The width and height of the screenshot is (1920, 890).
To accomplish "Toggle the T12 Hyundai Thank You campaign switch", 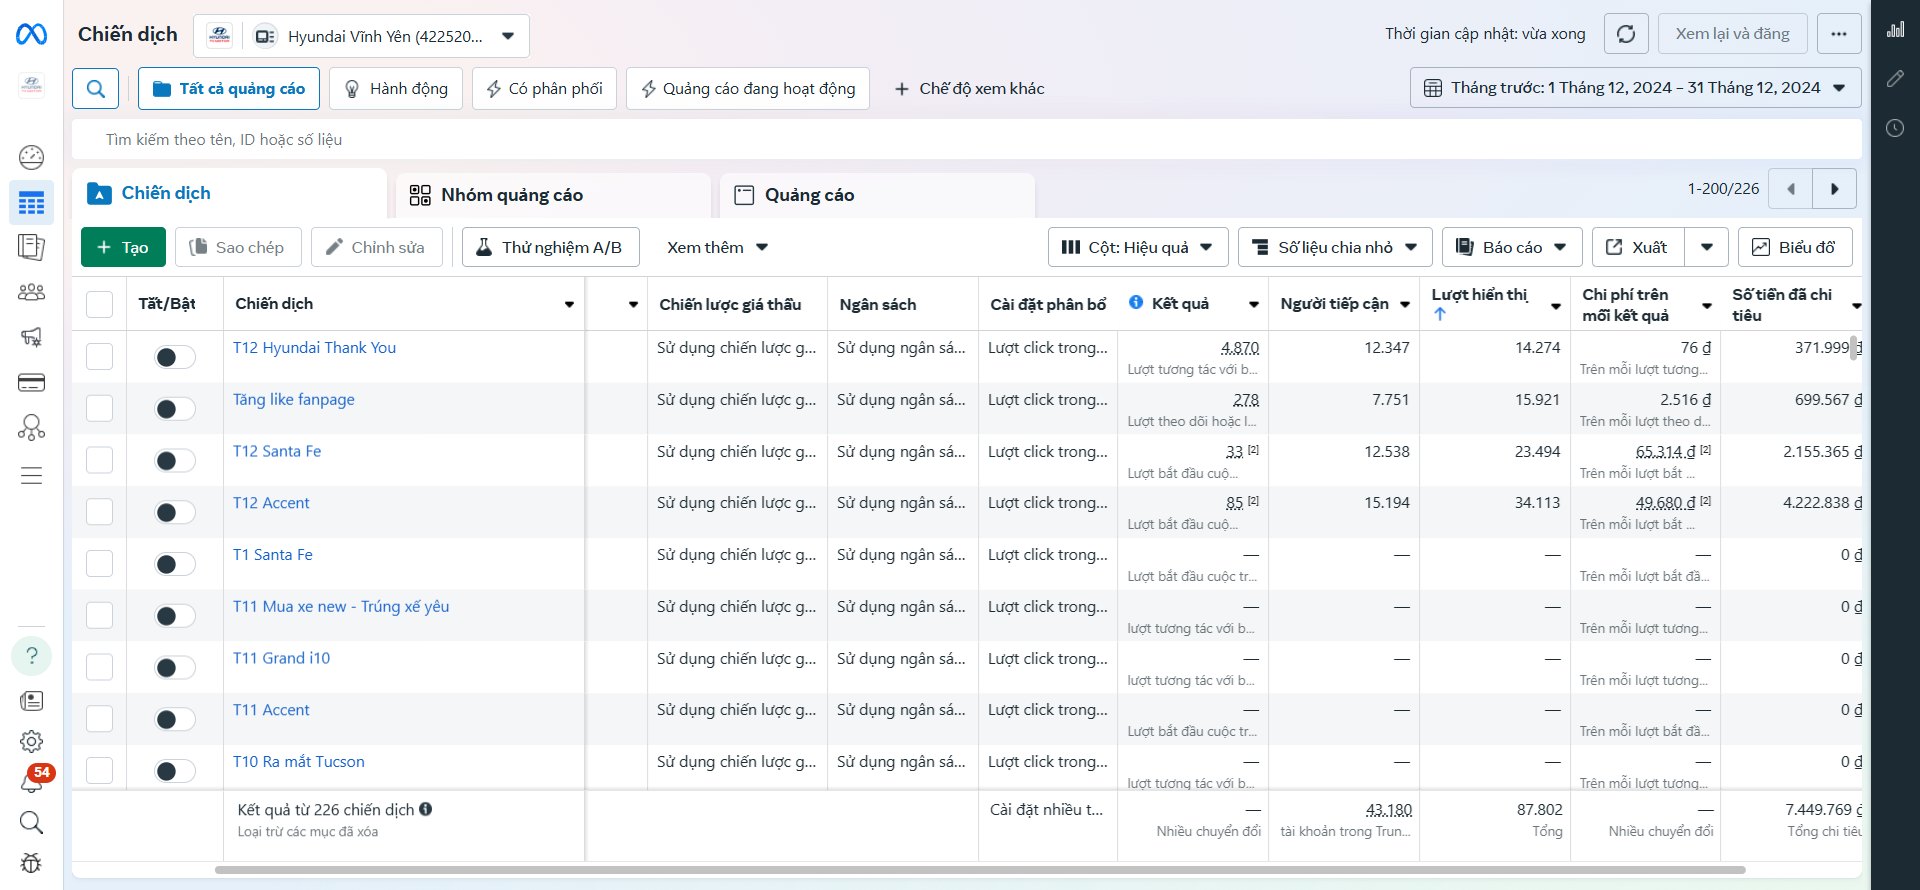I will point(174,357).
